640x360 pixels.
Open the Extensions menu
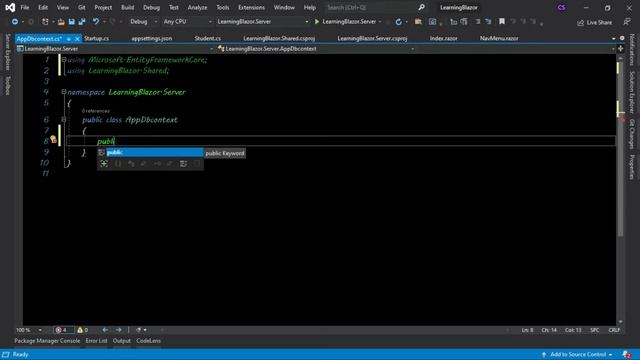pyautogui.click(x=251, y=7)
